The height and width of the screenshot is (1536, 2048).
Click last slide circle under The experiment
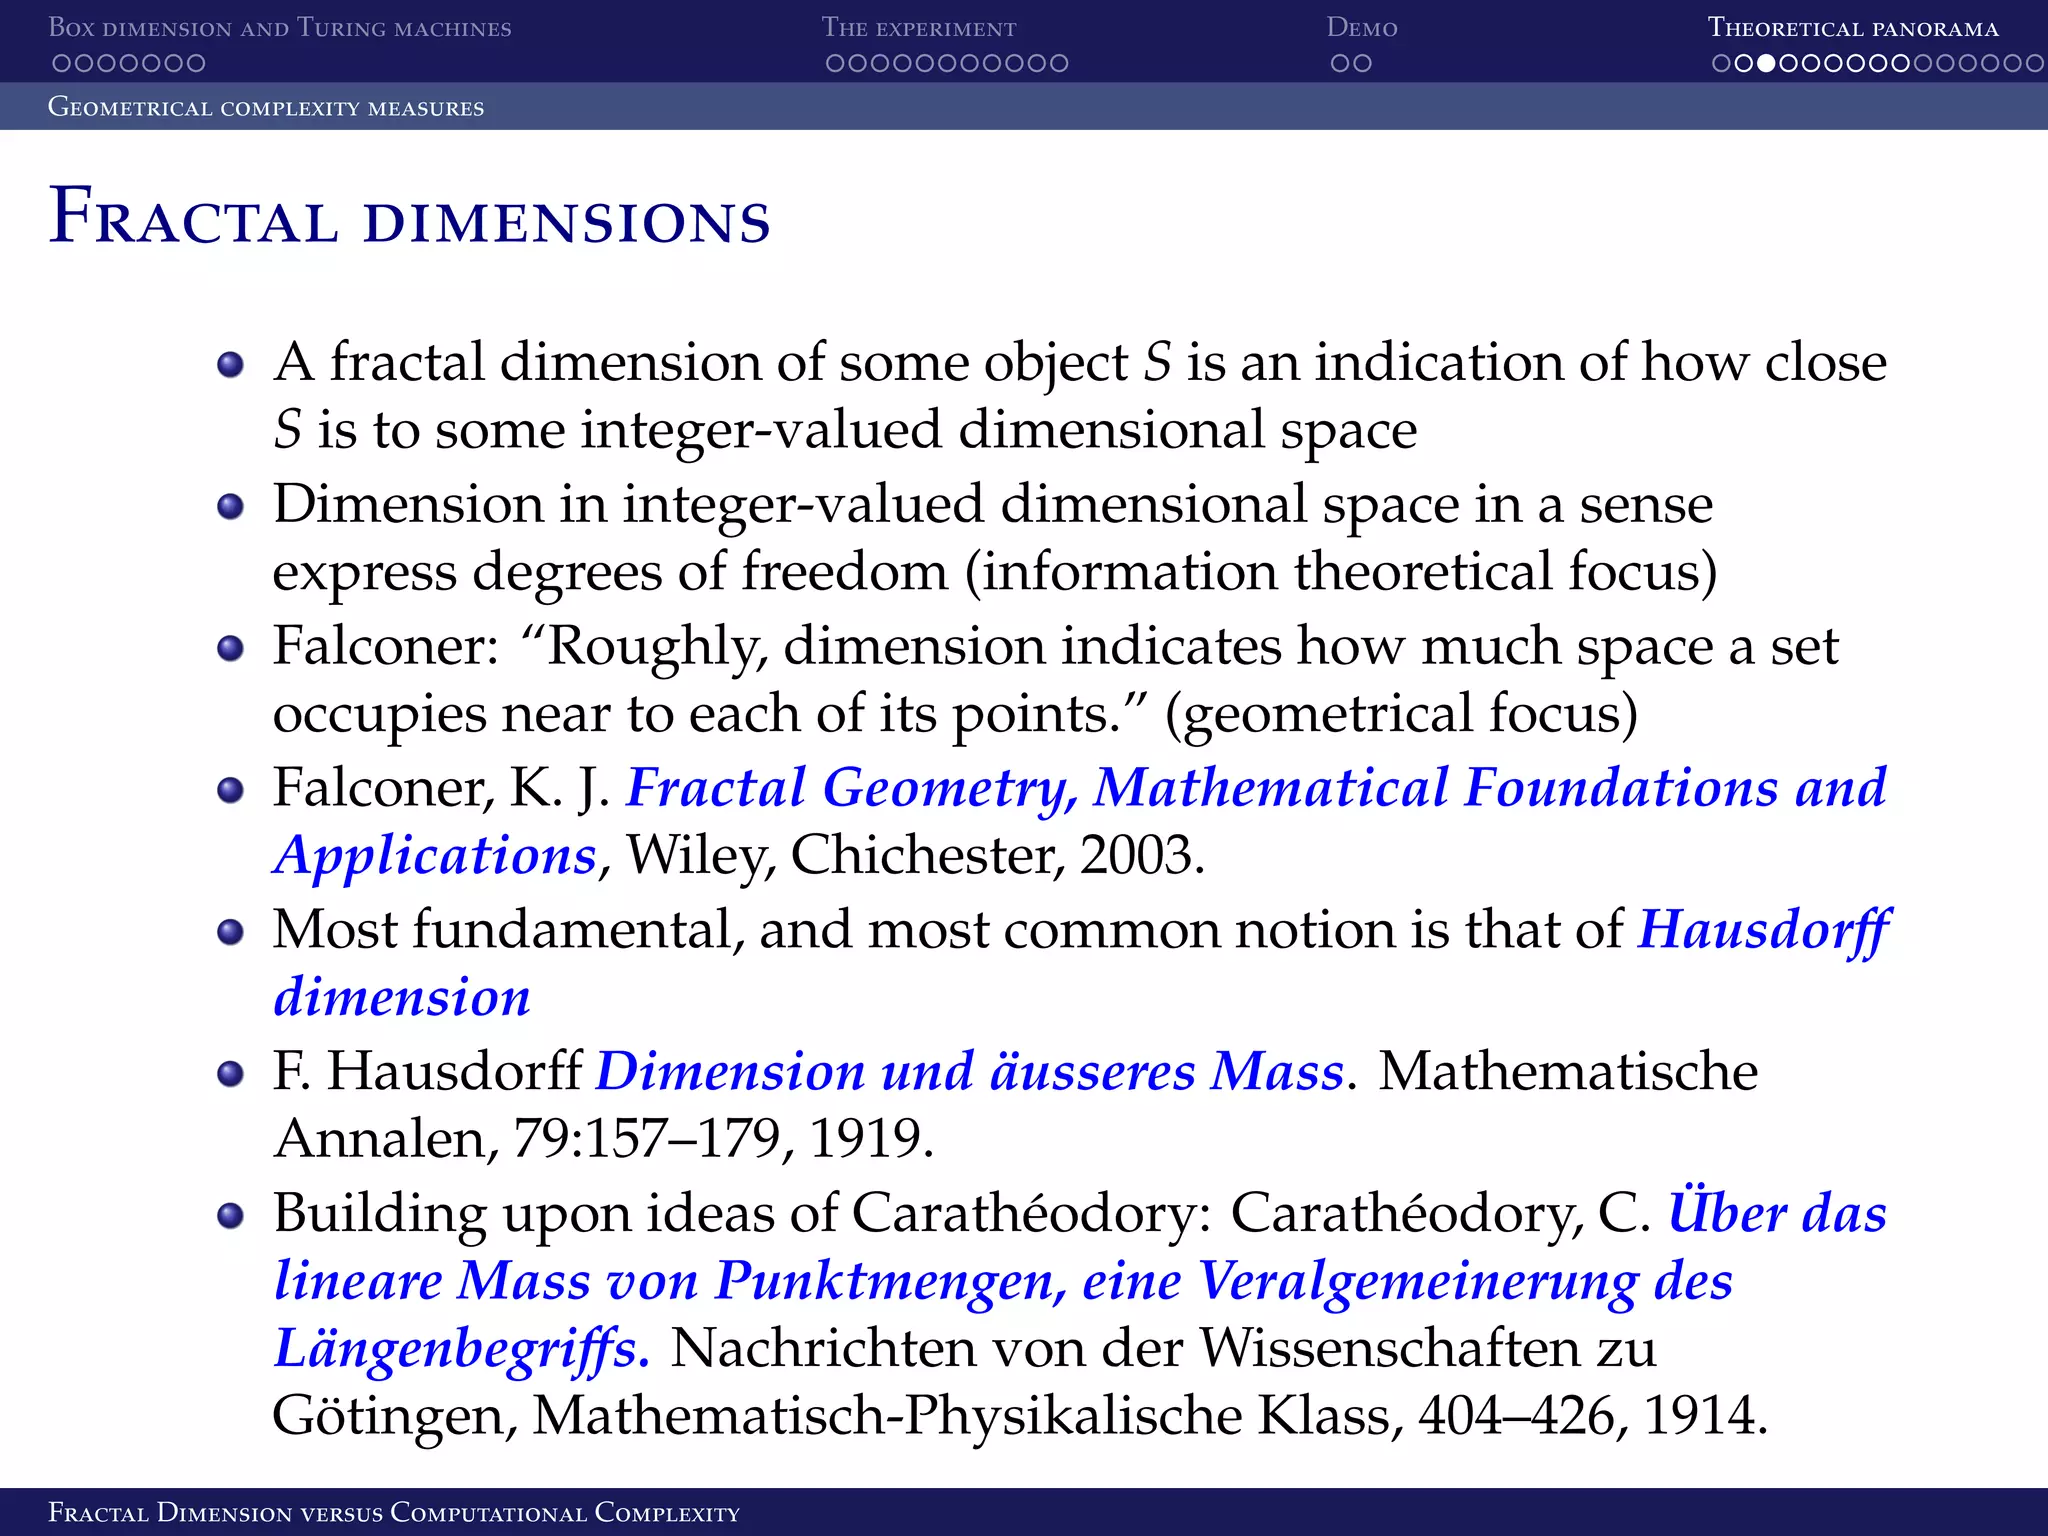coord(1059,63)
